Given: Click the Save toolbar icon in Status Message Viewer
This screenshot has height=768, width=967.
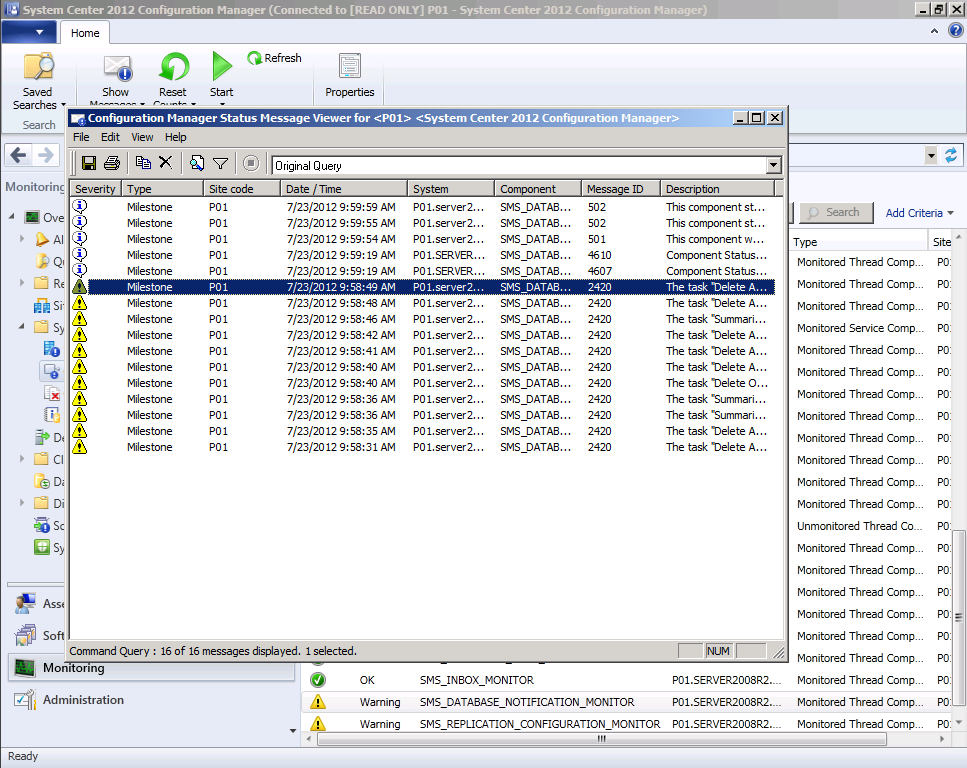Looking at the screenshot, I should click(89, 163).
